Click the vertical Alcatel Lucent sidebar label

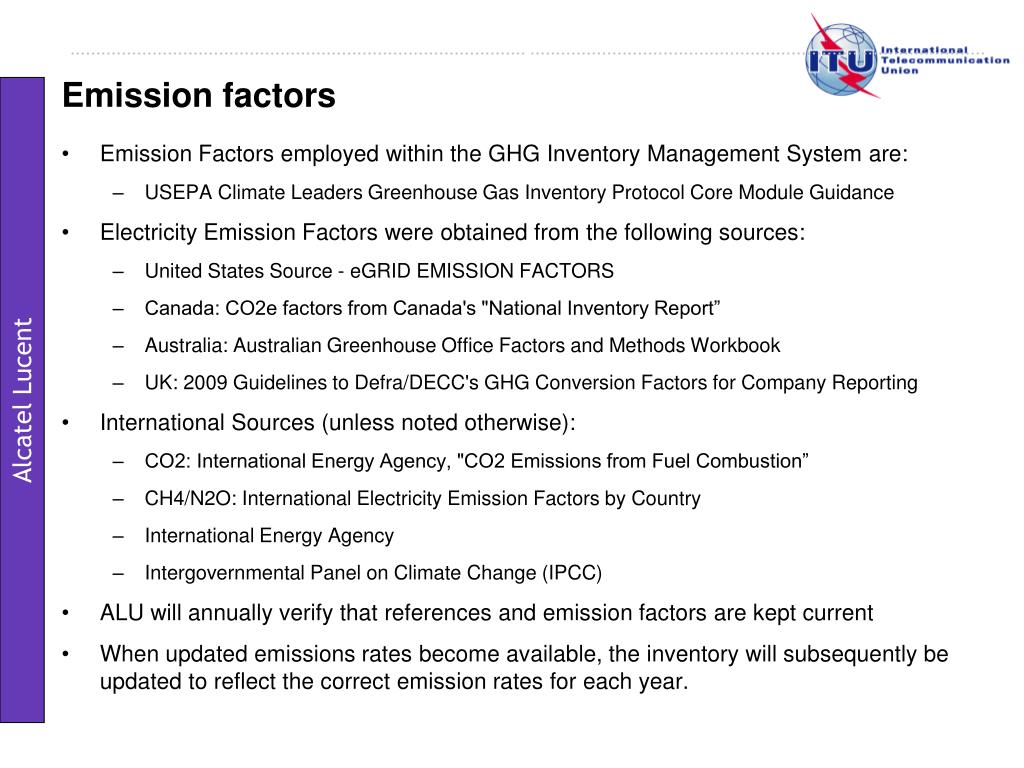[x=22, y=400]
